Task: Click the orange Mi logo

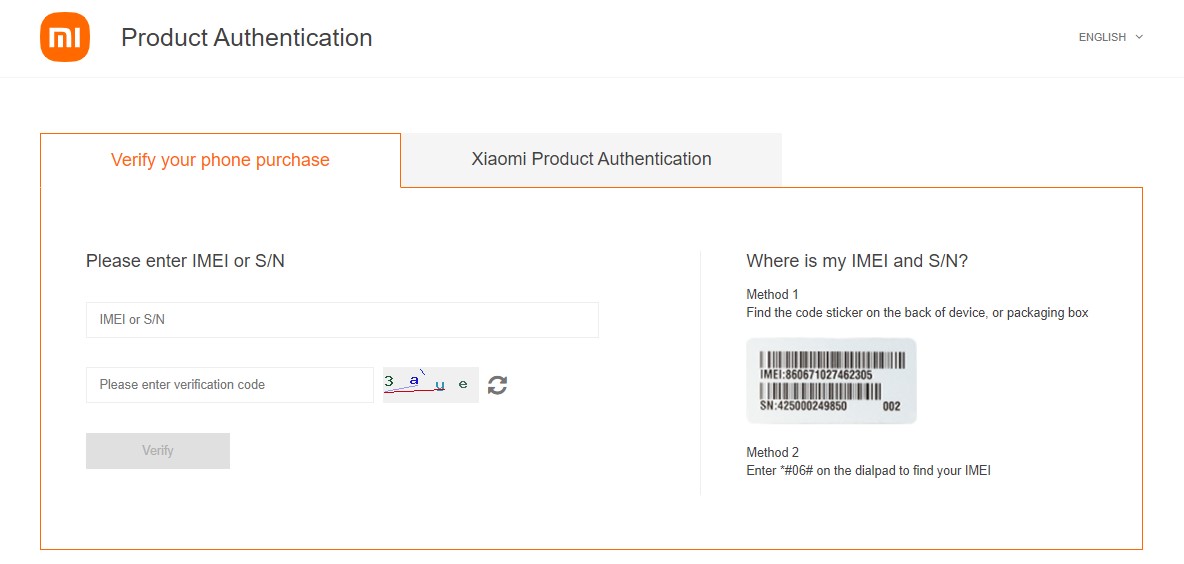Action: pos(65,37)
